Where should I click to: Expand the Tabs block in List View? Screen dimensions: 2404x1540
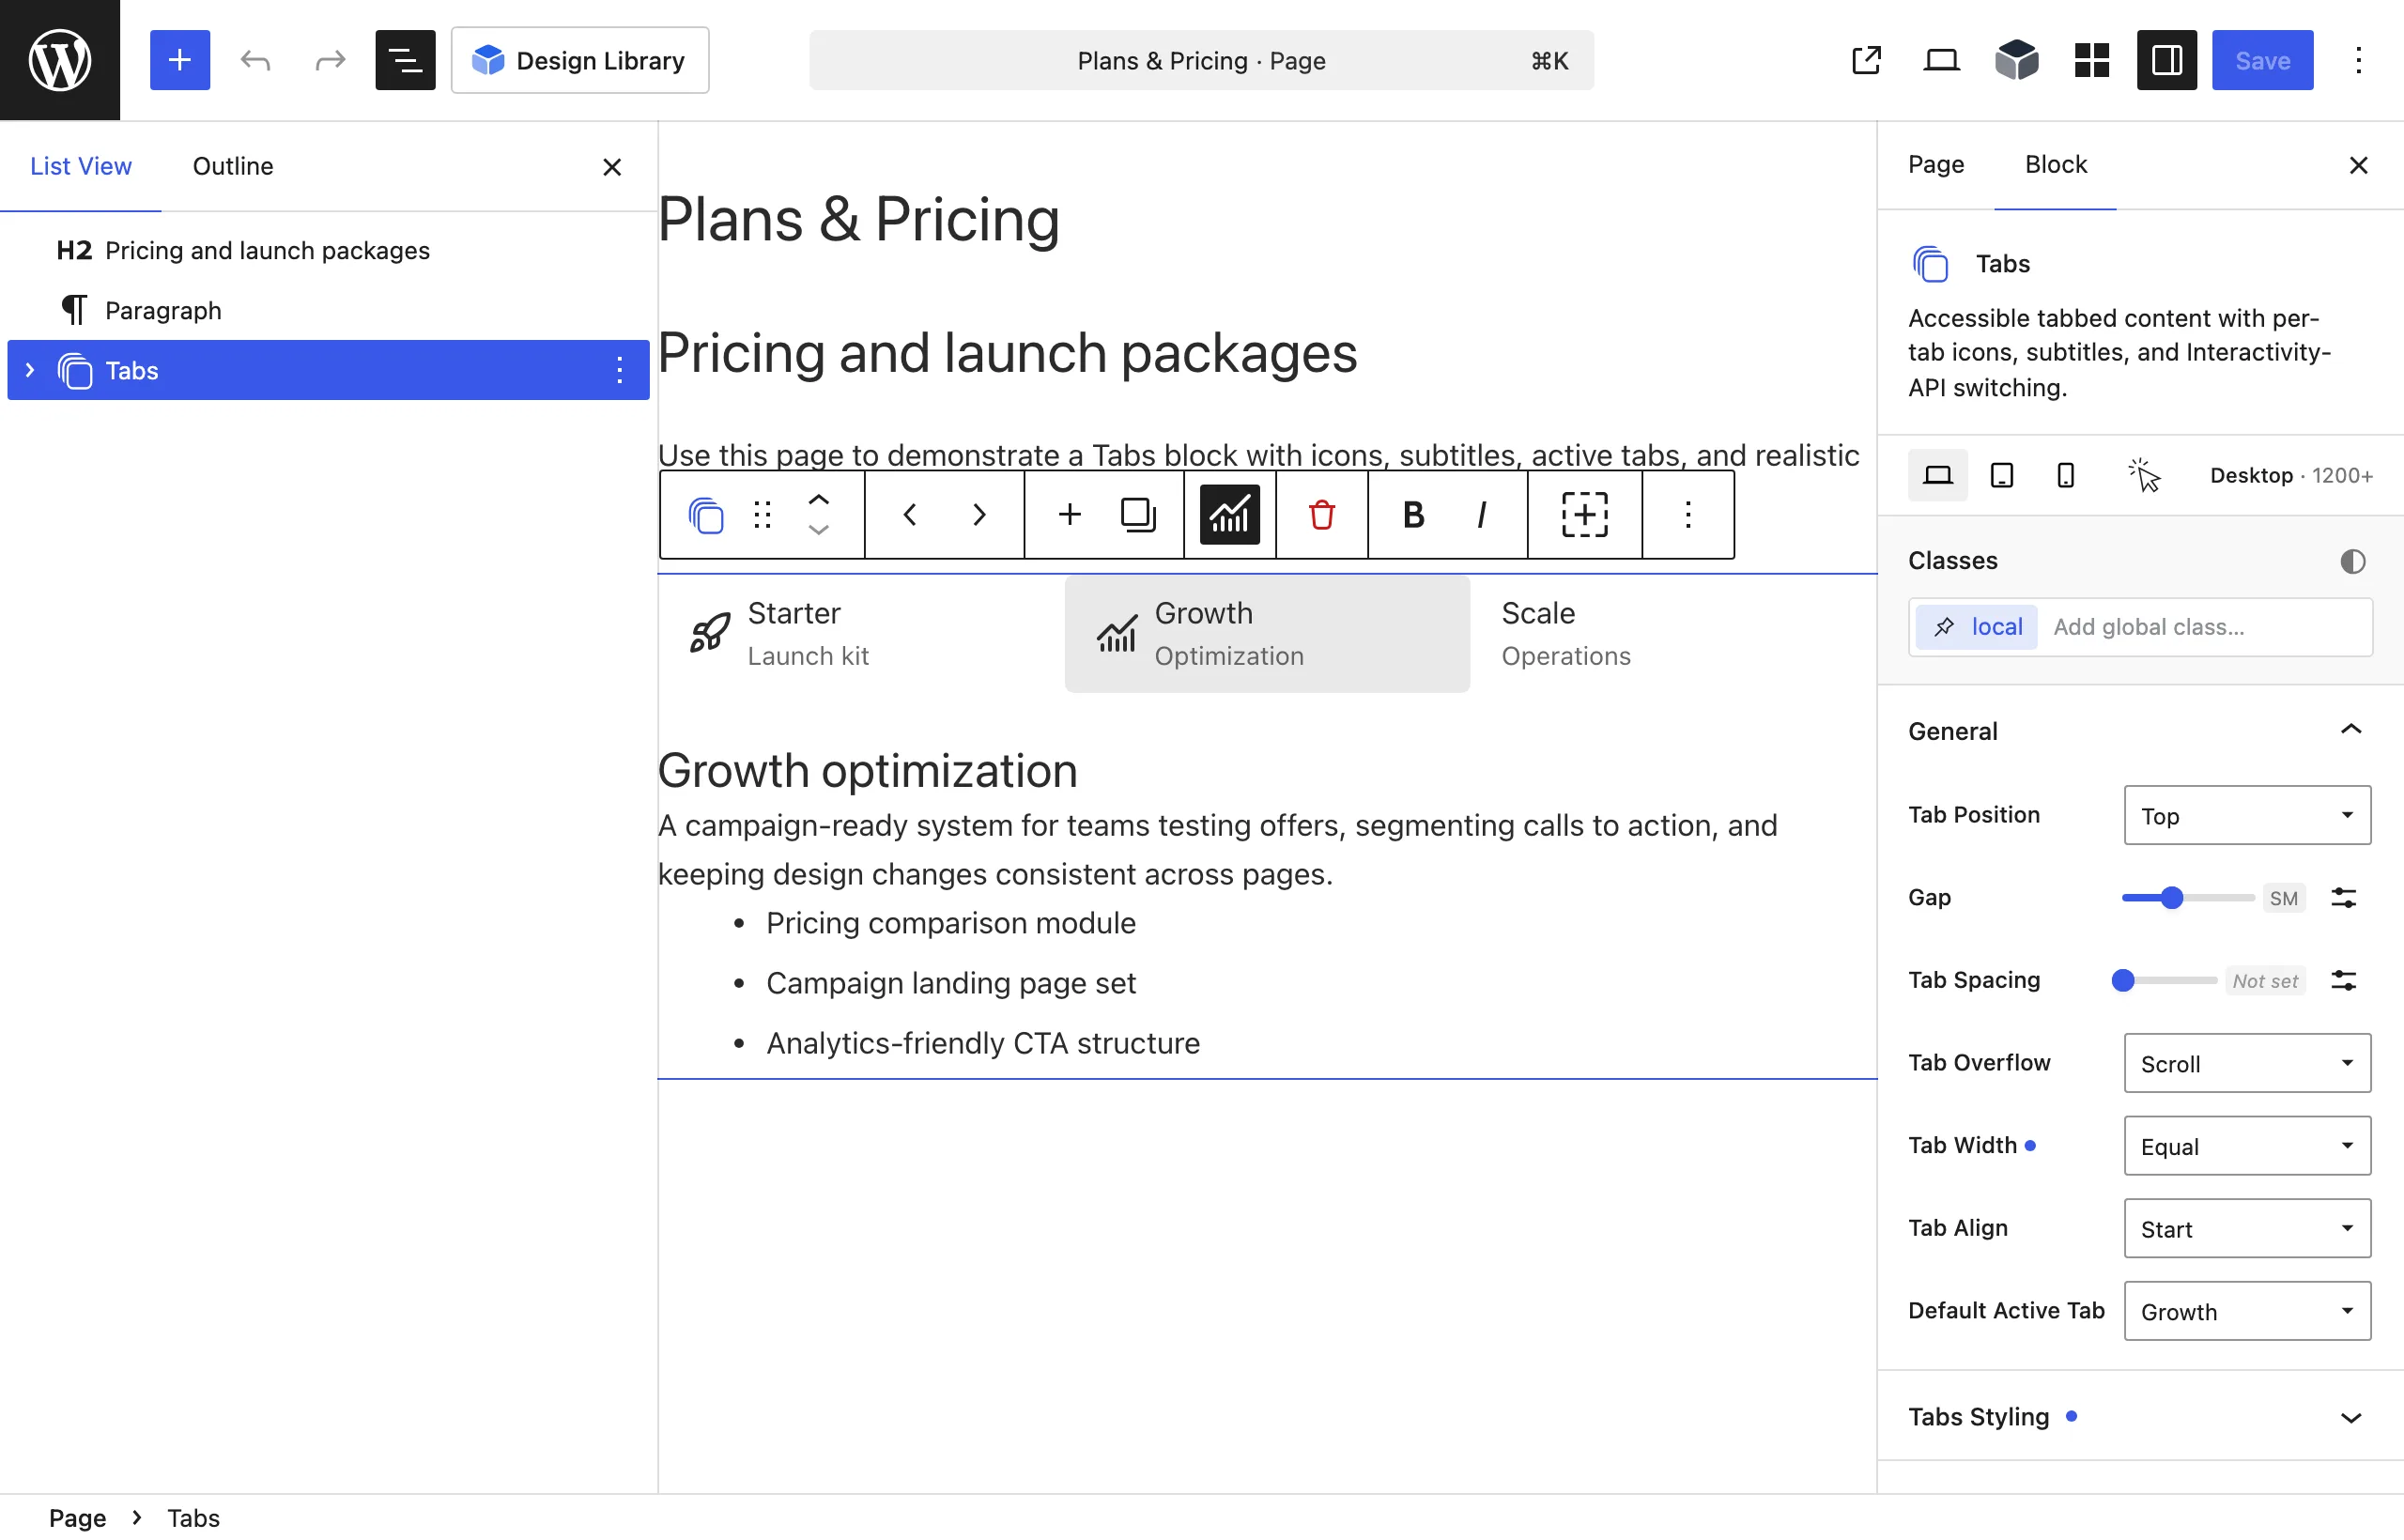point(30,370)
